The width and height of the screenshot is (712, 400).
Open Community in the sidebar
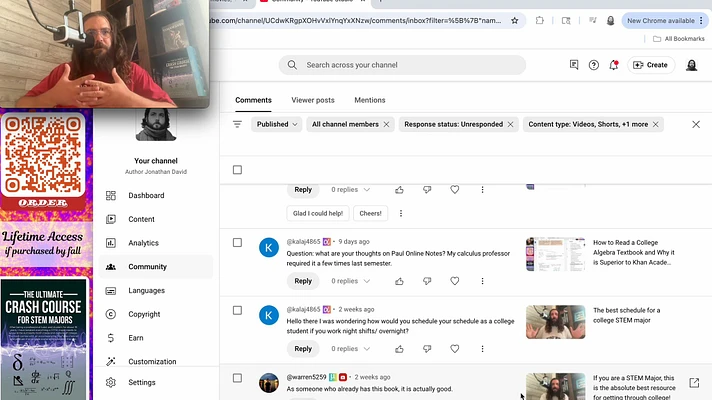point(156,267)
